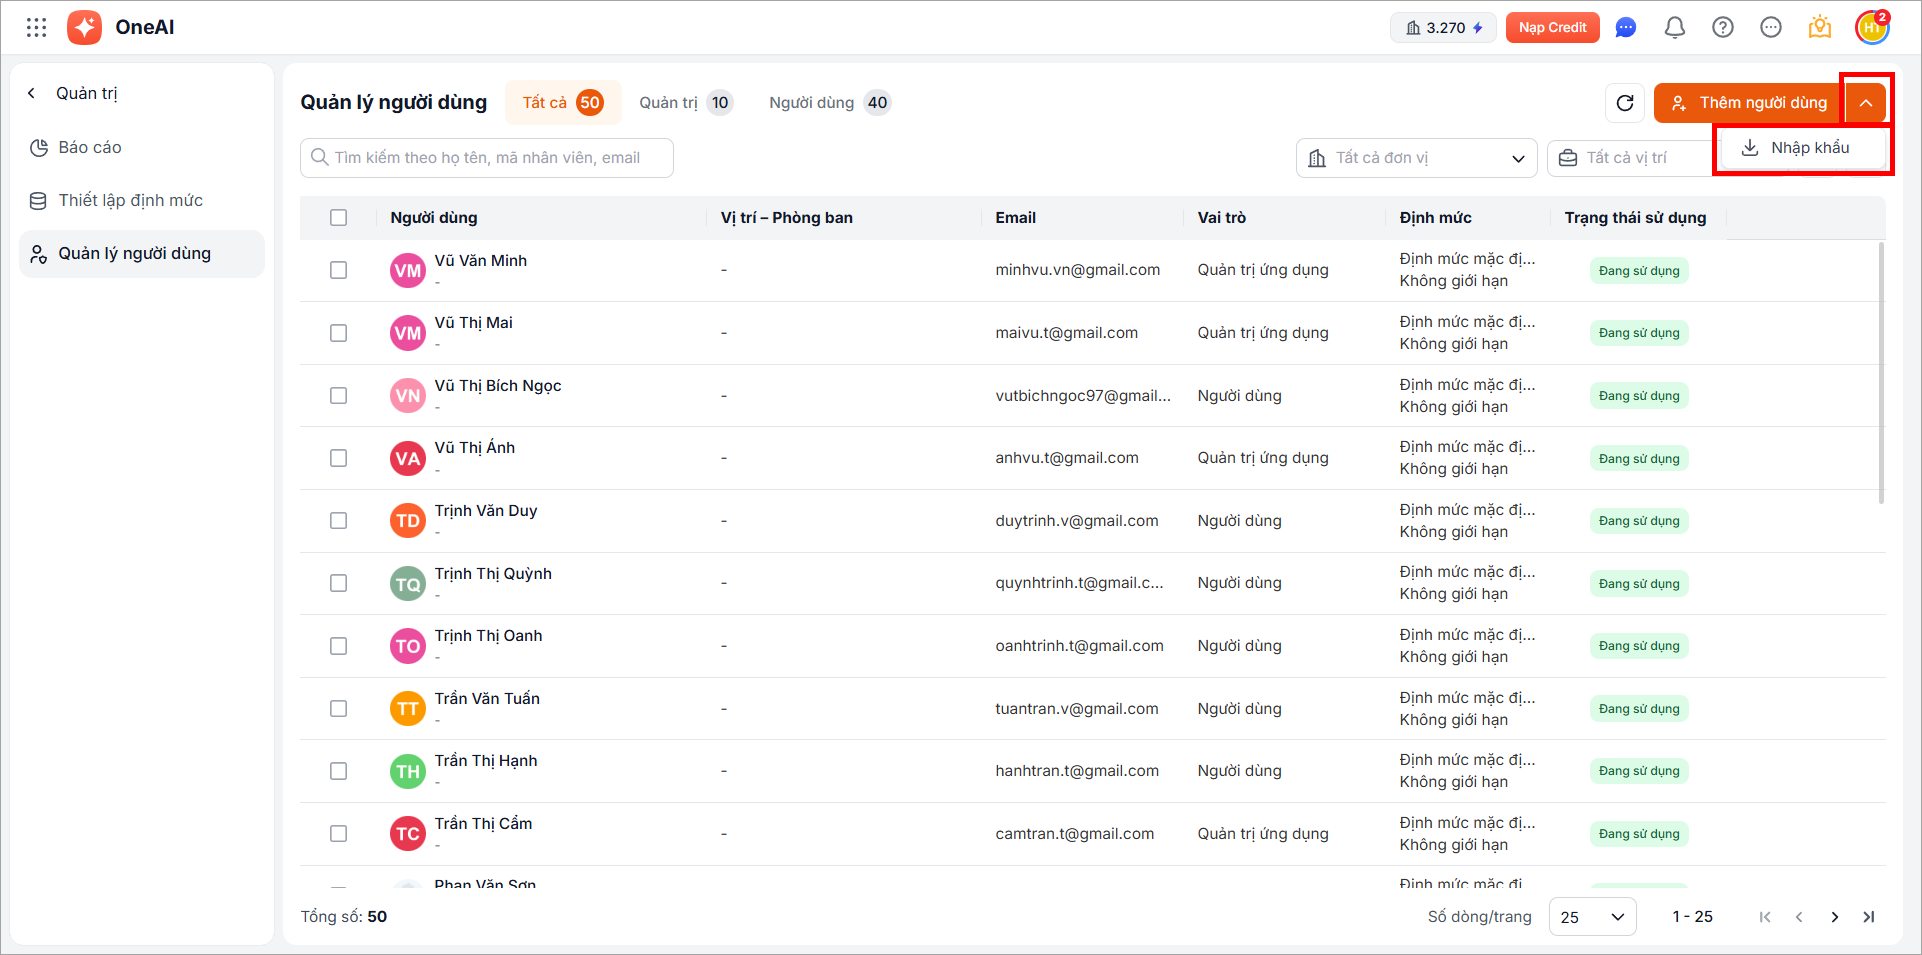The image size is (1922, 955).
Task: Click the table's vertical scrollbar
Action: point(1881,372)
